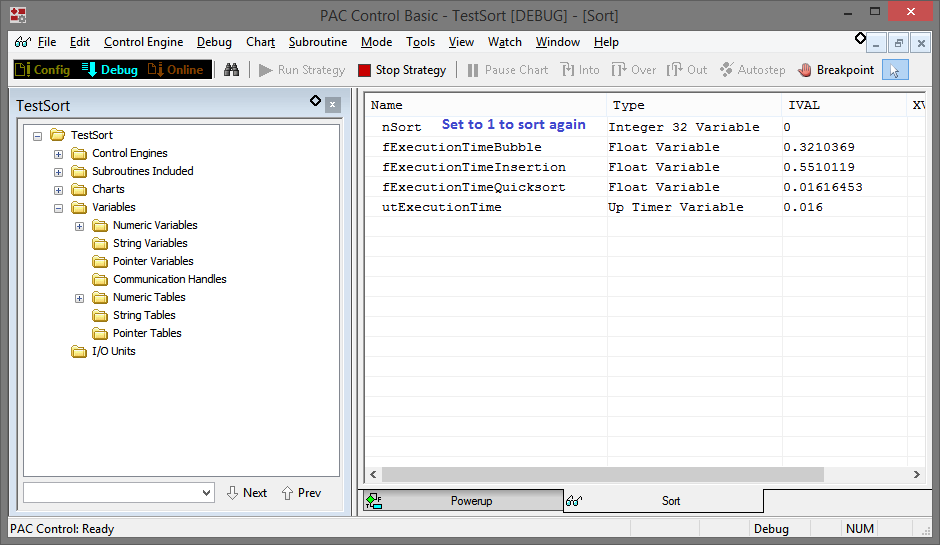Open the Window menu
This screenshot has width=940, height=545.
coord(558,42)
